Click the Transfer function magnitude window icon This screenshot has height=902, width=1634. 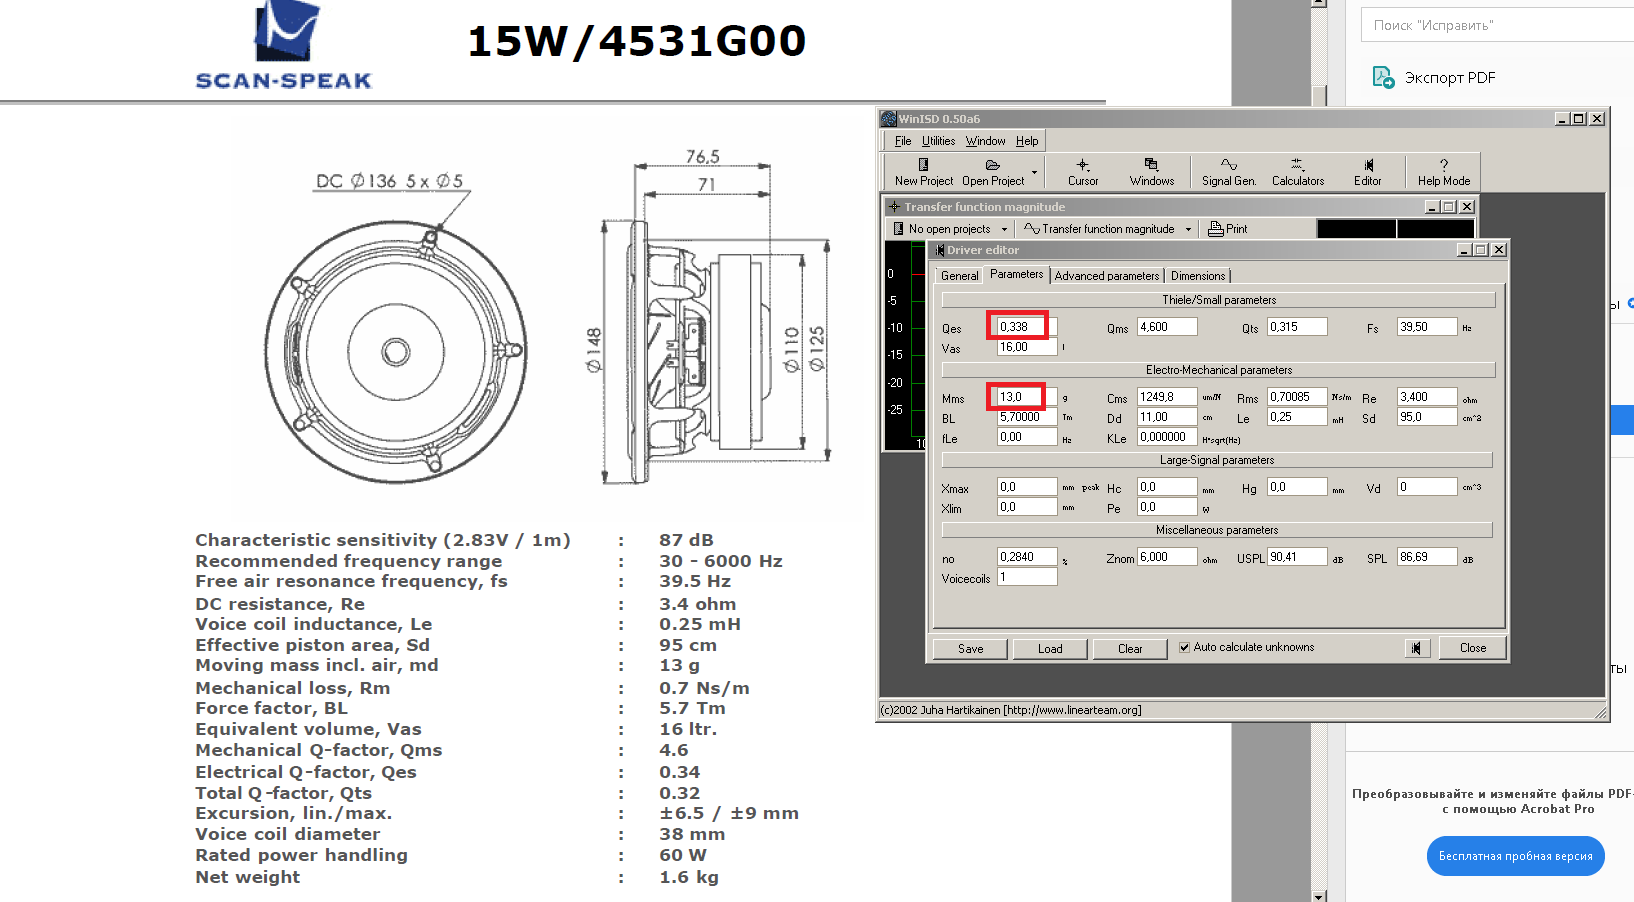[x=895, y=207]
